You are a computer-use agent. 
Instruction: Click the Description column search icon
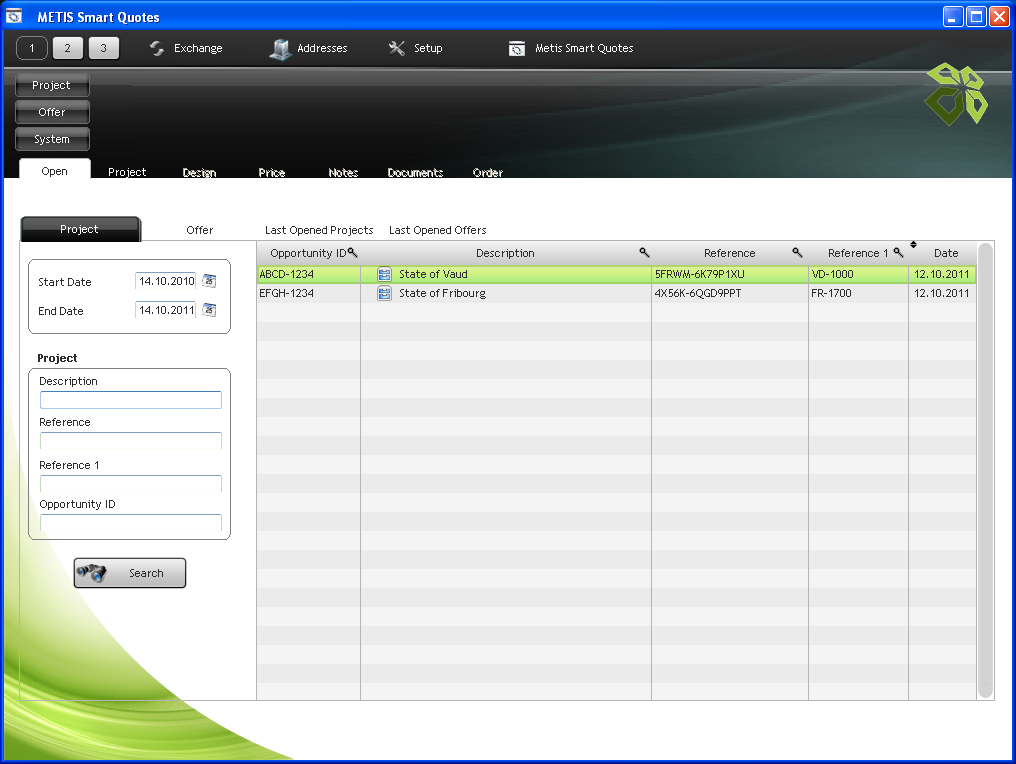click(644, 252)
